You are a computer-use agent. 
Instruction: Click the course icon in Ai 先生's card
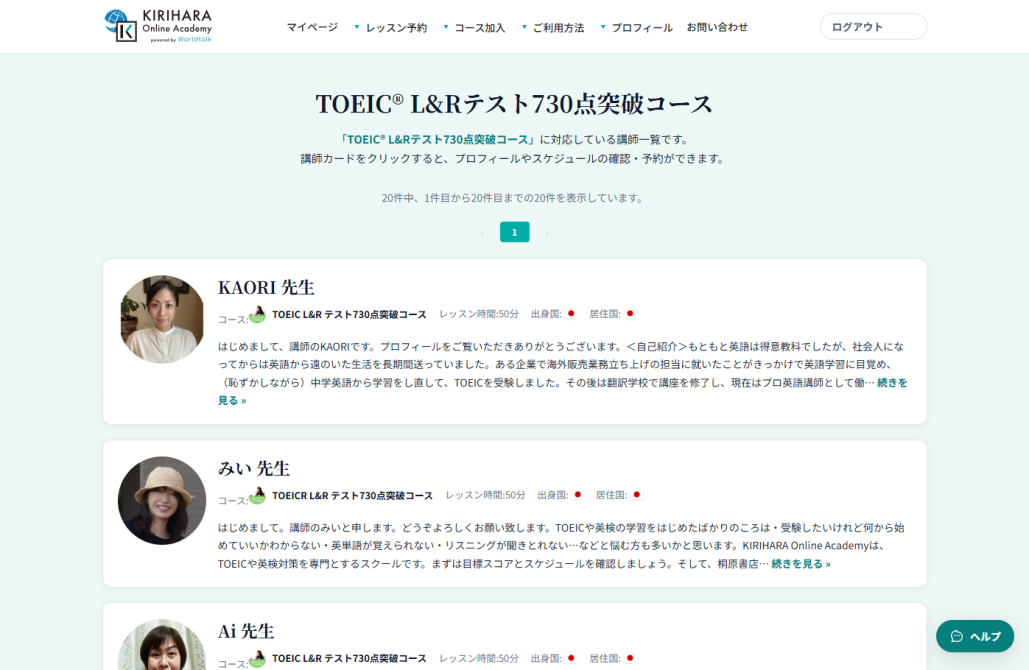pyautogui.click(x=257, y=658)
